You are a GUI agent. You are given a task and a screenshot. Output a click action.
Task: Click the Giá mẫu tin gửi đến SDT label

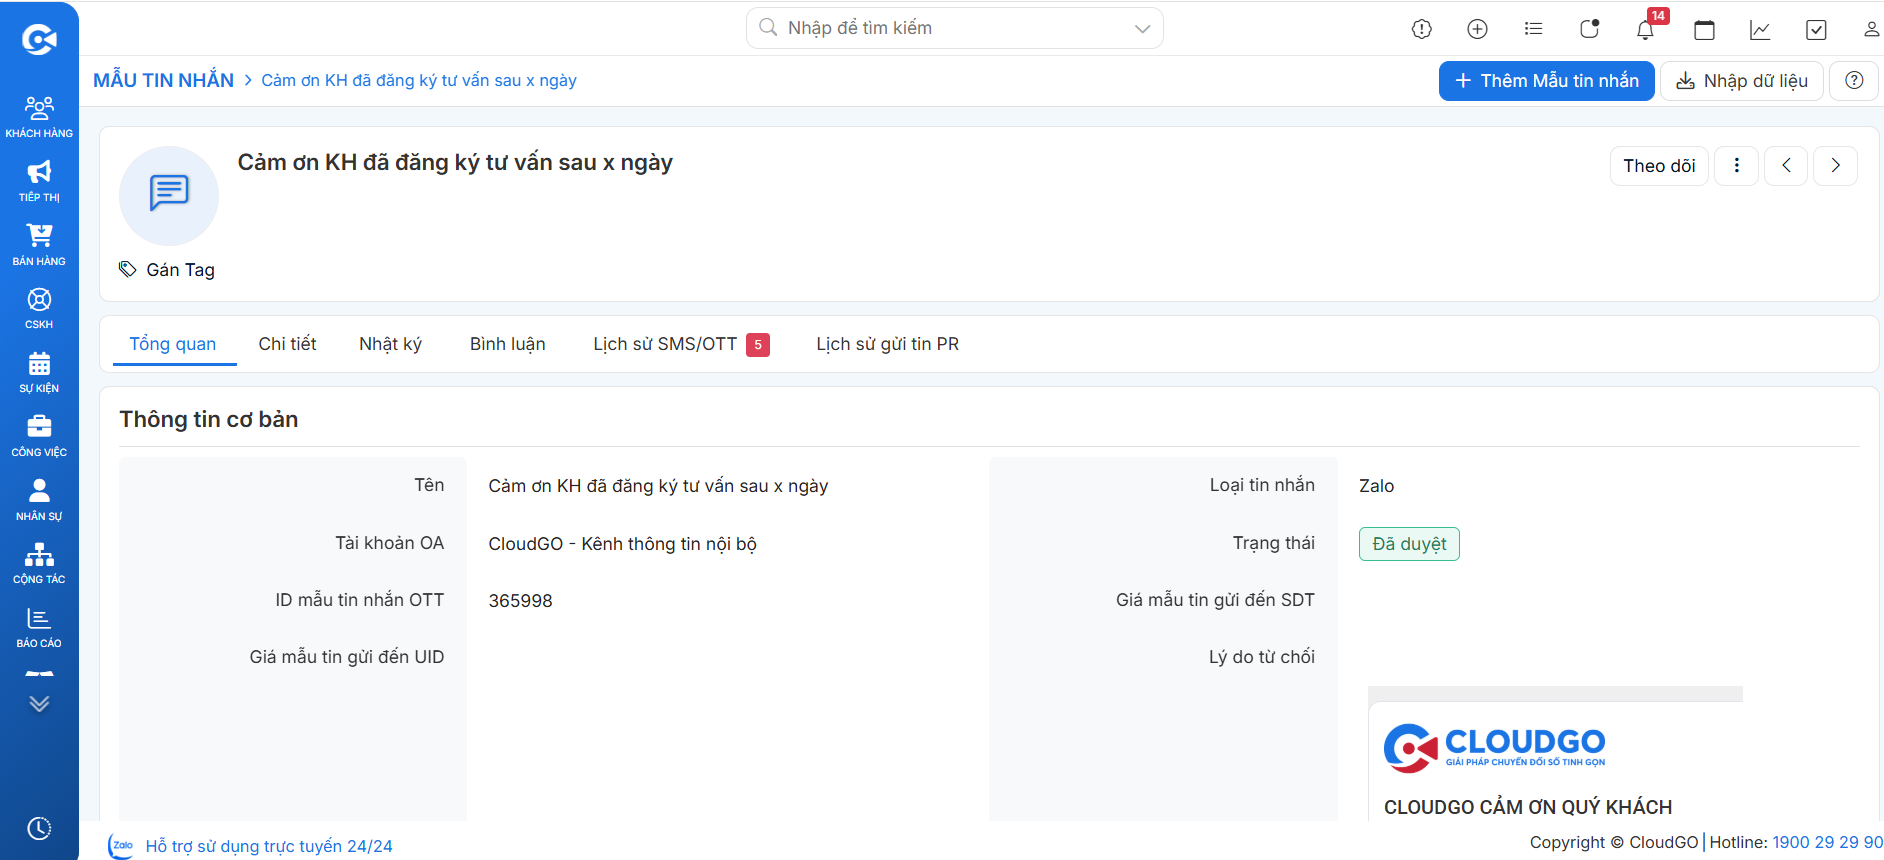click(x=1215, y=600)
